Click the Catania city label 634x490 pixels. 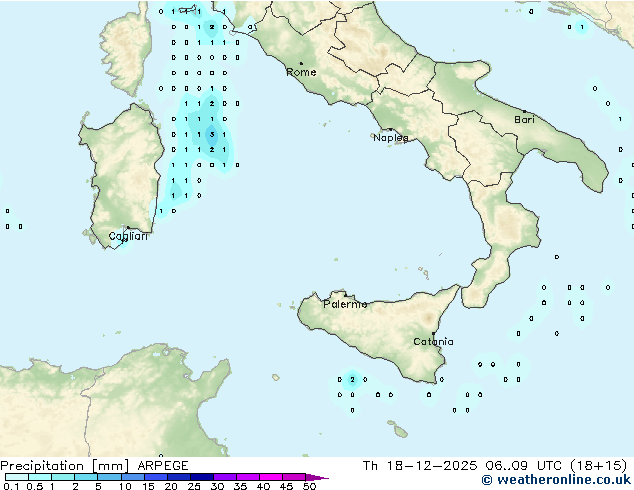[x=433, y=342]
